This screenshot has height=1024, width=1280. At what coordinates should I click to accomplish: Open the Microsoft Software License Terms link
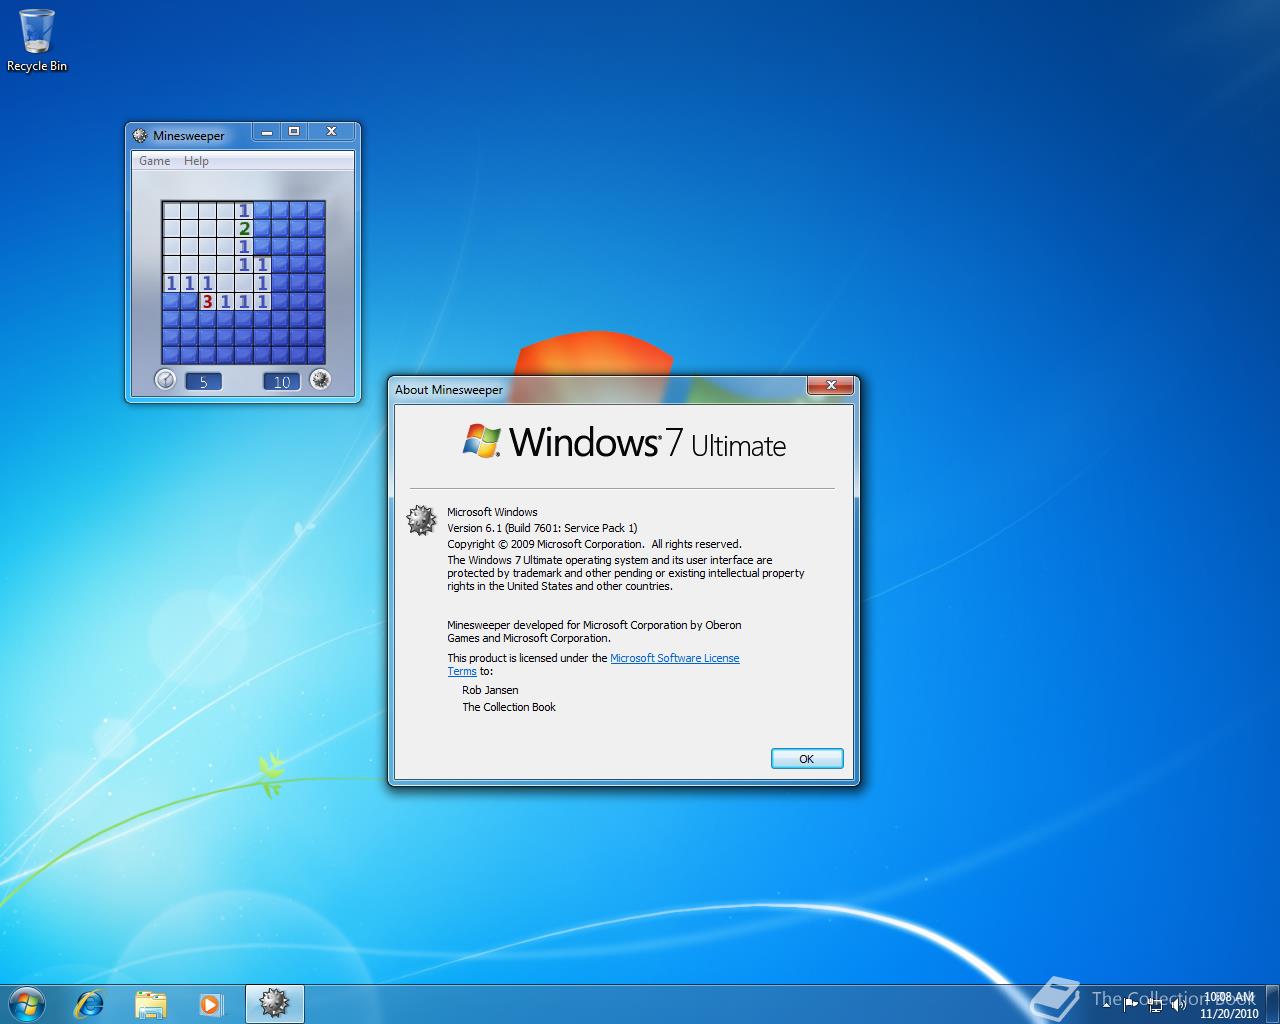pos(675,658)
